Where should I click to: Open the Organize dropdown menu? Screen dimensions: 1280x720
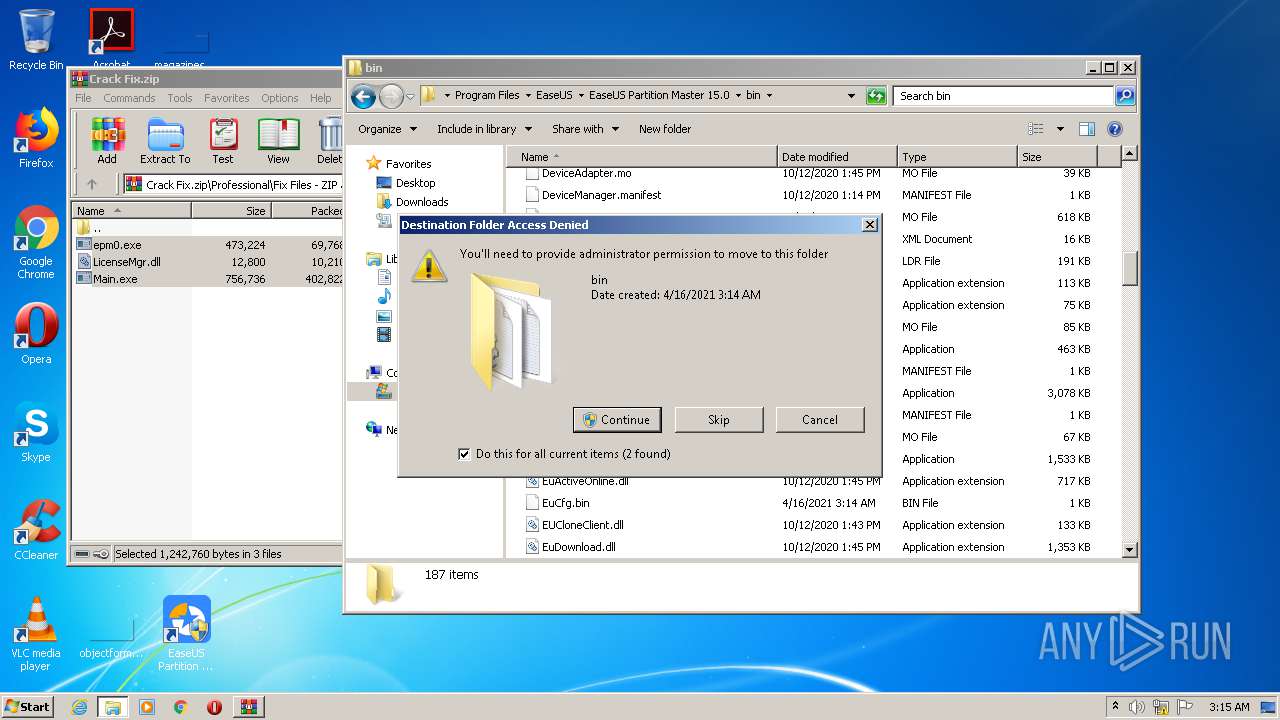387,129
